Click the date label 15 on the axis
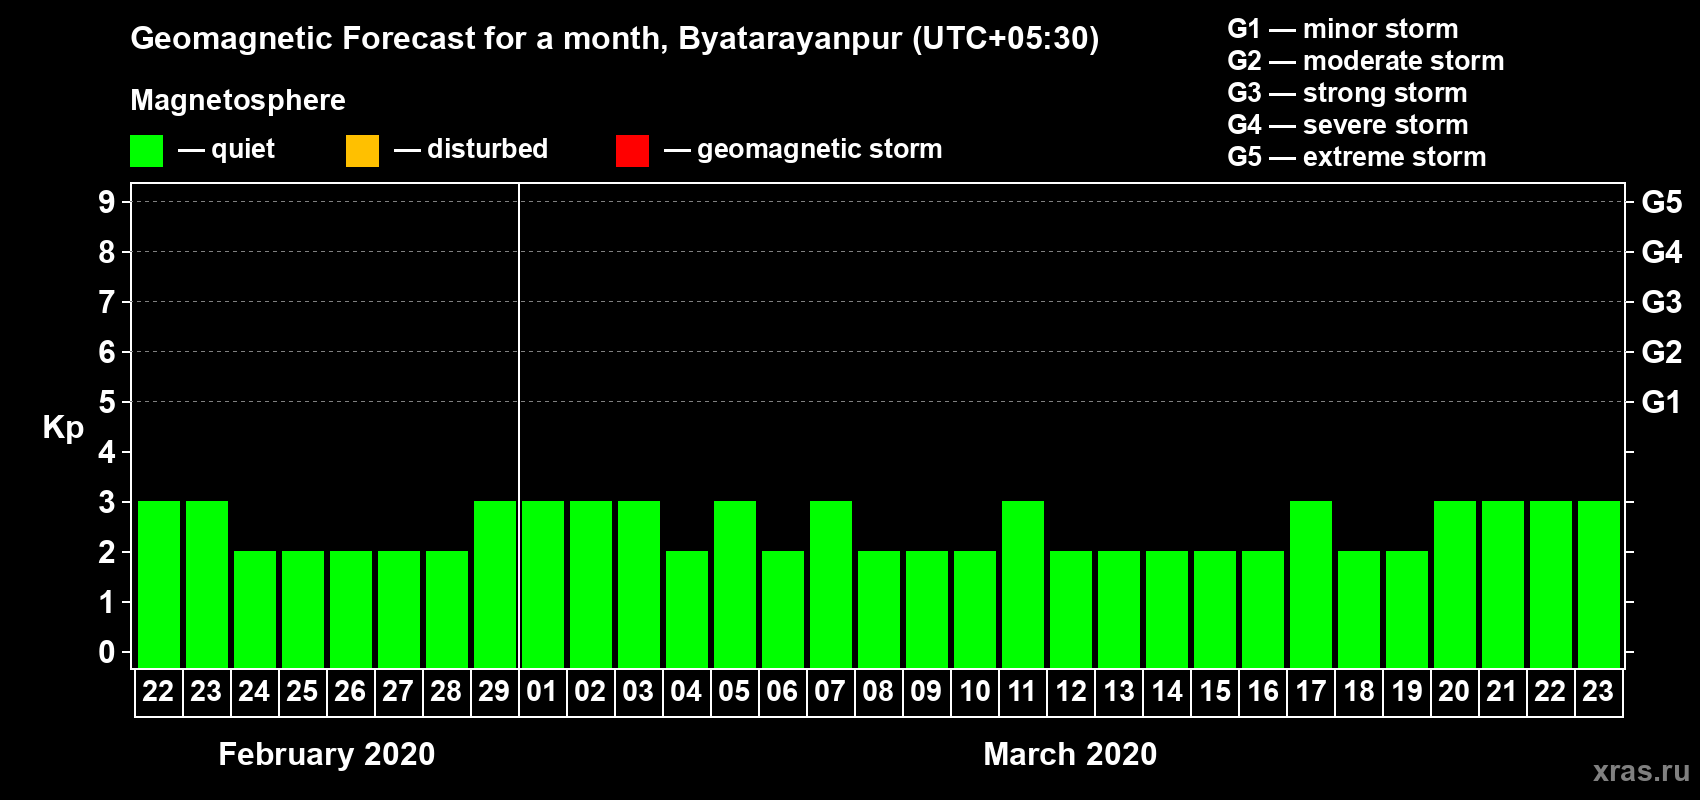Screen dimensions: 1700x800 tap(1215, 691)
